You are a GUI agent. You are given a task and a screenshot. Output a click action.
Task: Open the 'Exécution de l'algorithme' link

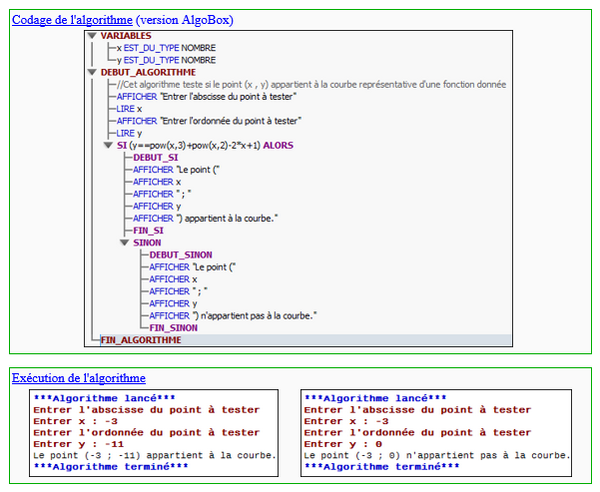click(78, 378)
